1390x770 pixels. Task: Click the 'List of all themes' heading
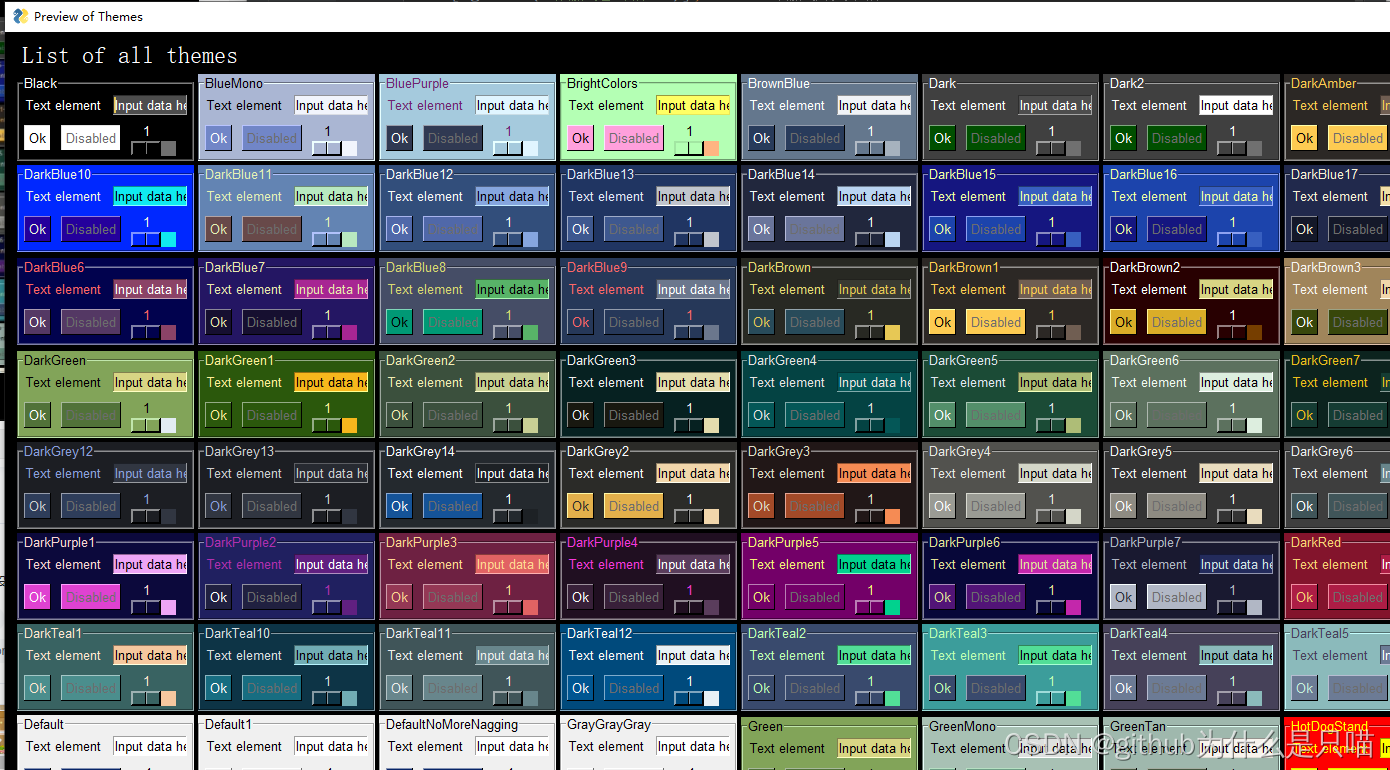[130, 56]
